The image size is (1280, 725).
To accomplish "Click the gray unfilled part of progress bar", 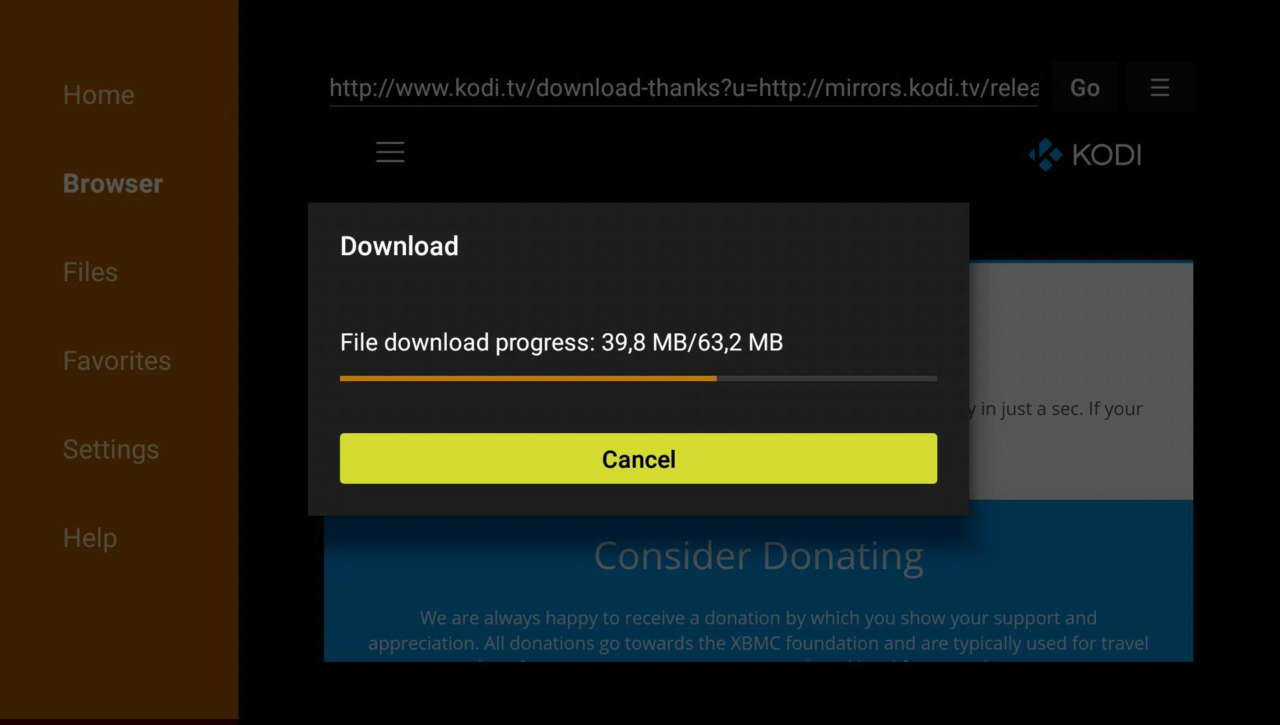I will [x=827, y=379].
